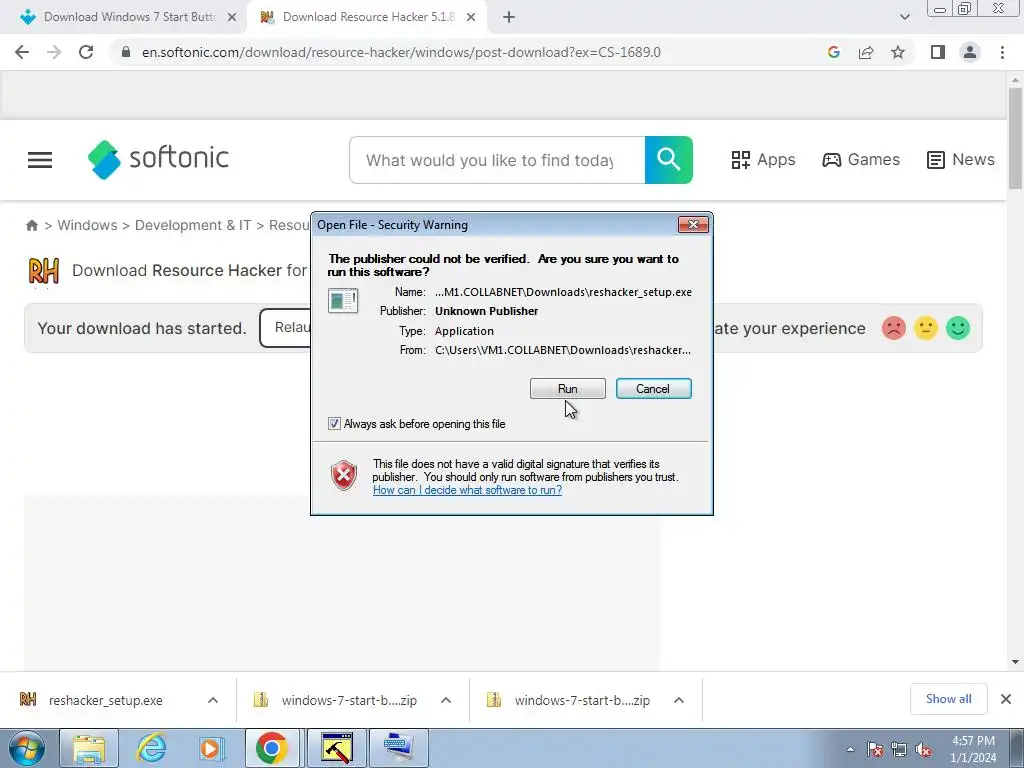Switch to Download Windows 7 Start Button tab
1024x768 pixels.
(128, 17)
